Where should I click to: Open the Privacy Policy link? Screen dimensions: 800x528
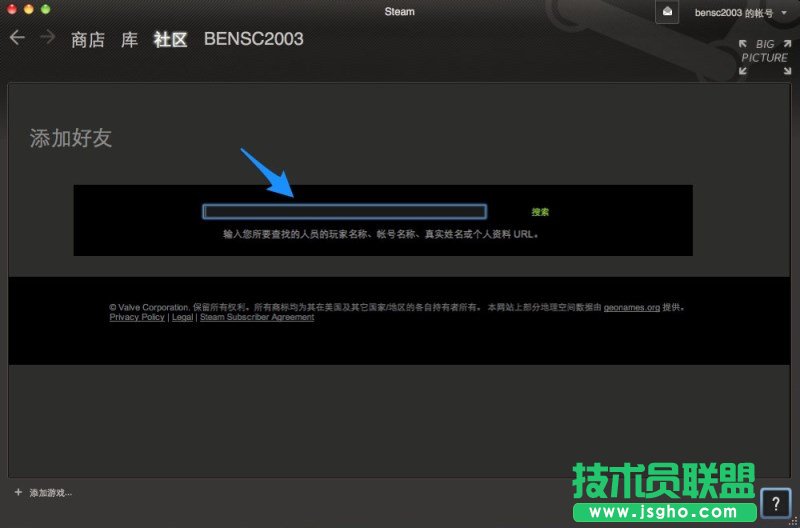[x=137, y=317]
